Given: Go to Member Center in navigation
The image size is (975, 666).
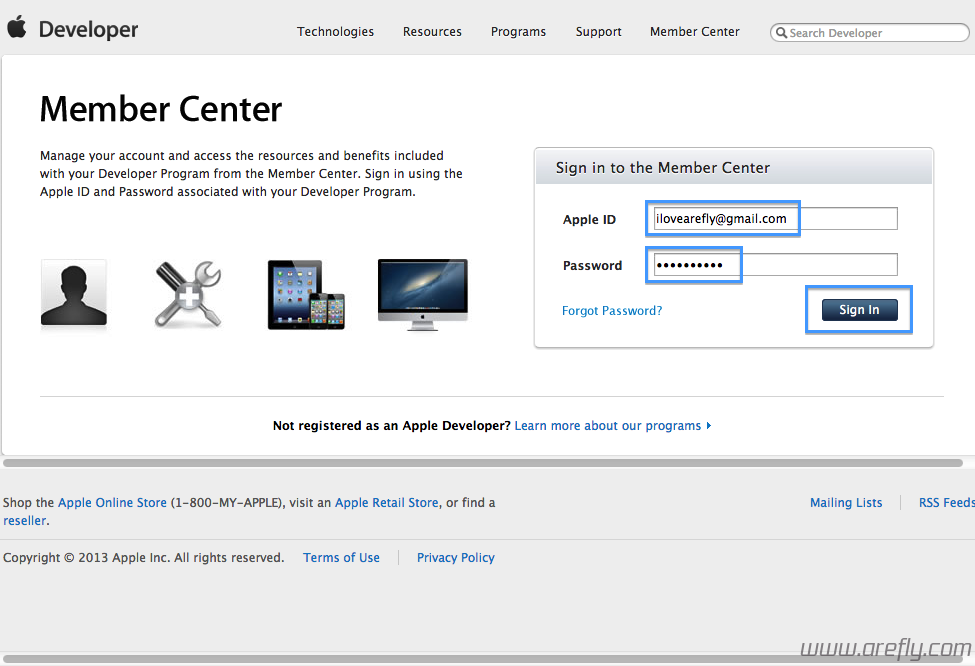Looking at the screenshot, I should coord(695,32).
